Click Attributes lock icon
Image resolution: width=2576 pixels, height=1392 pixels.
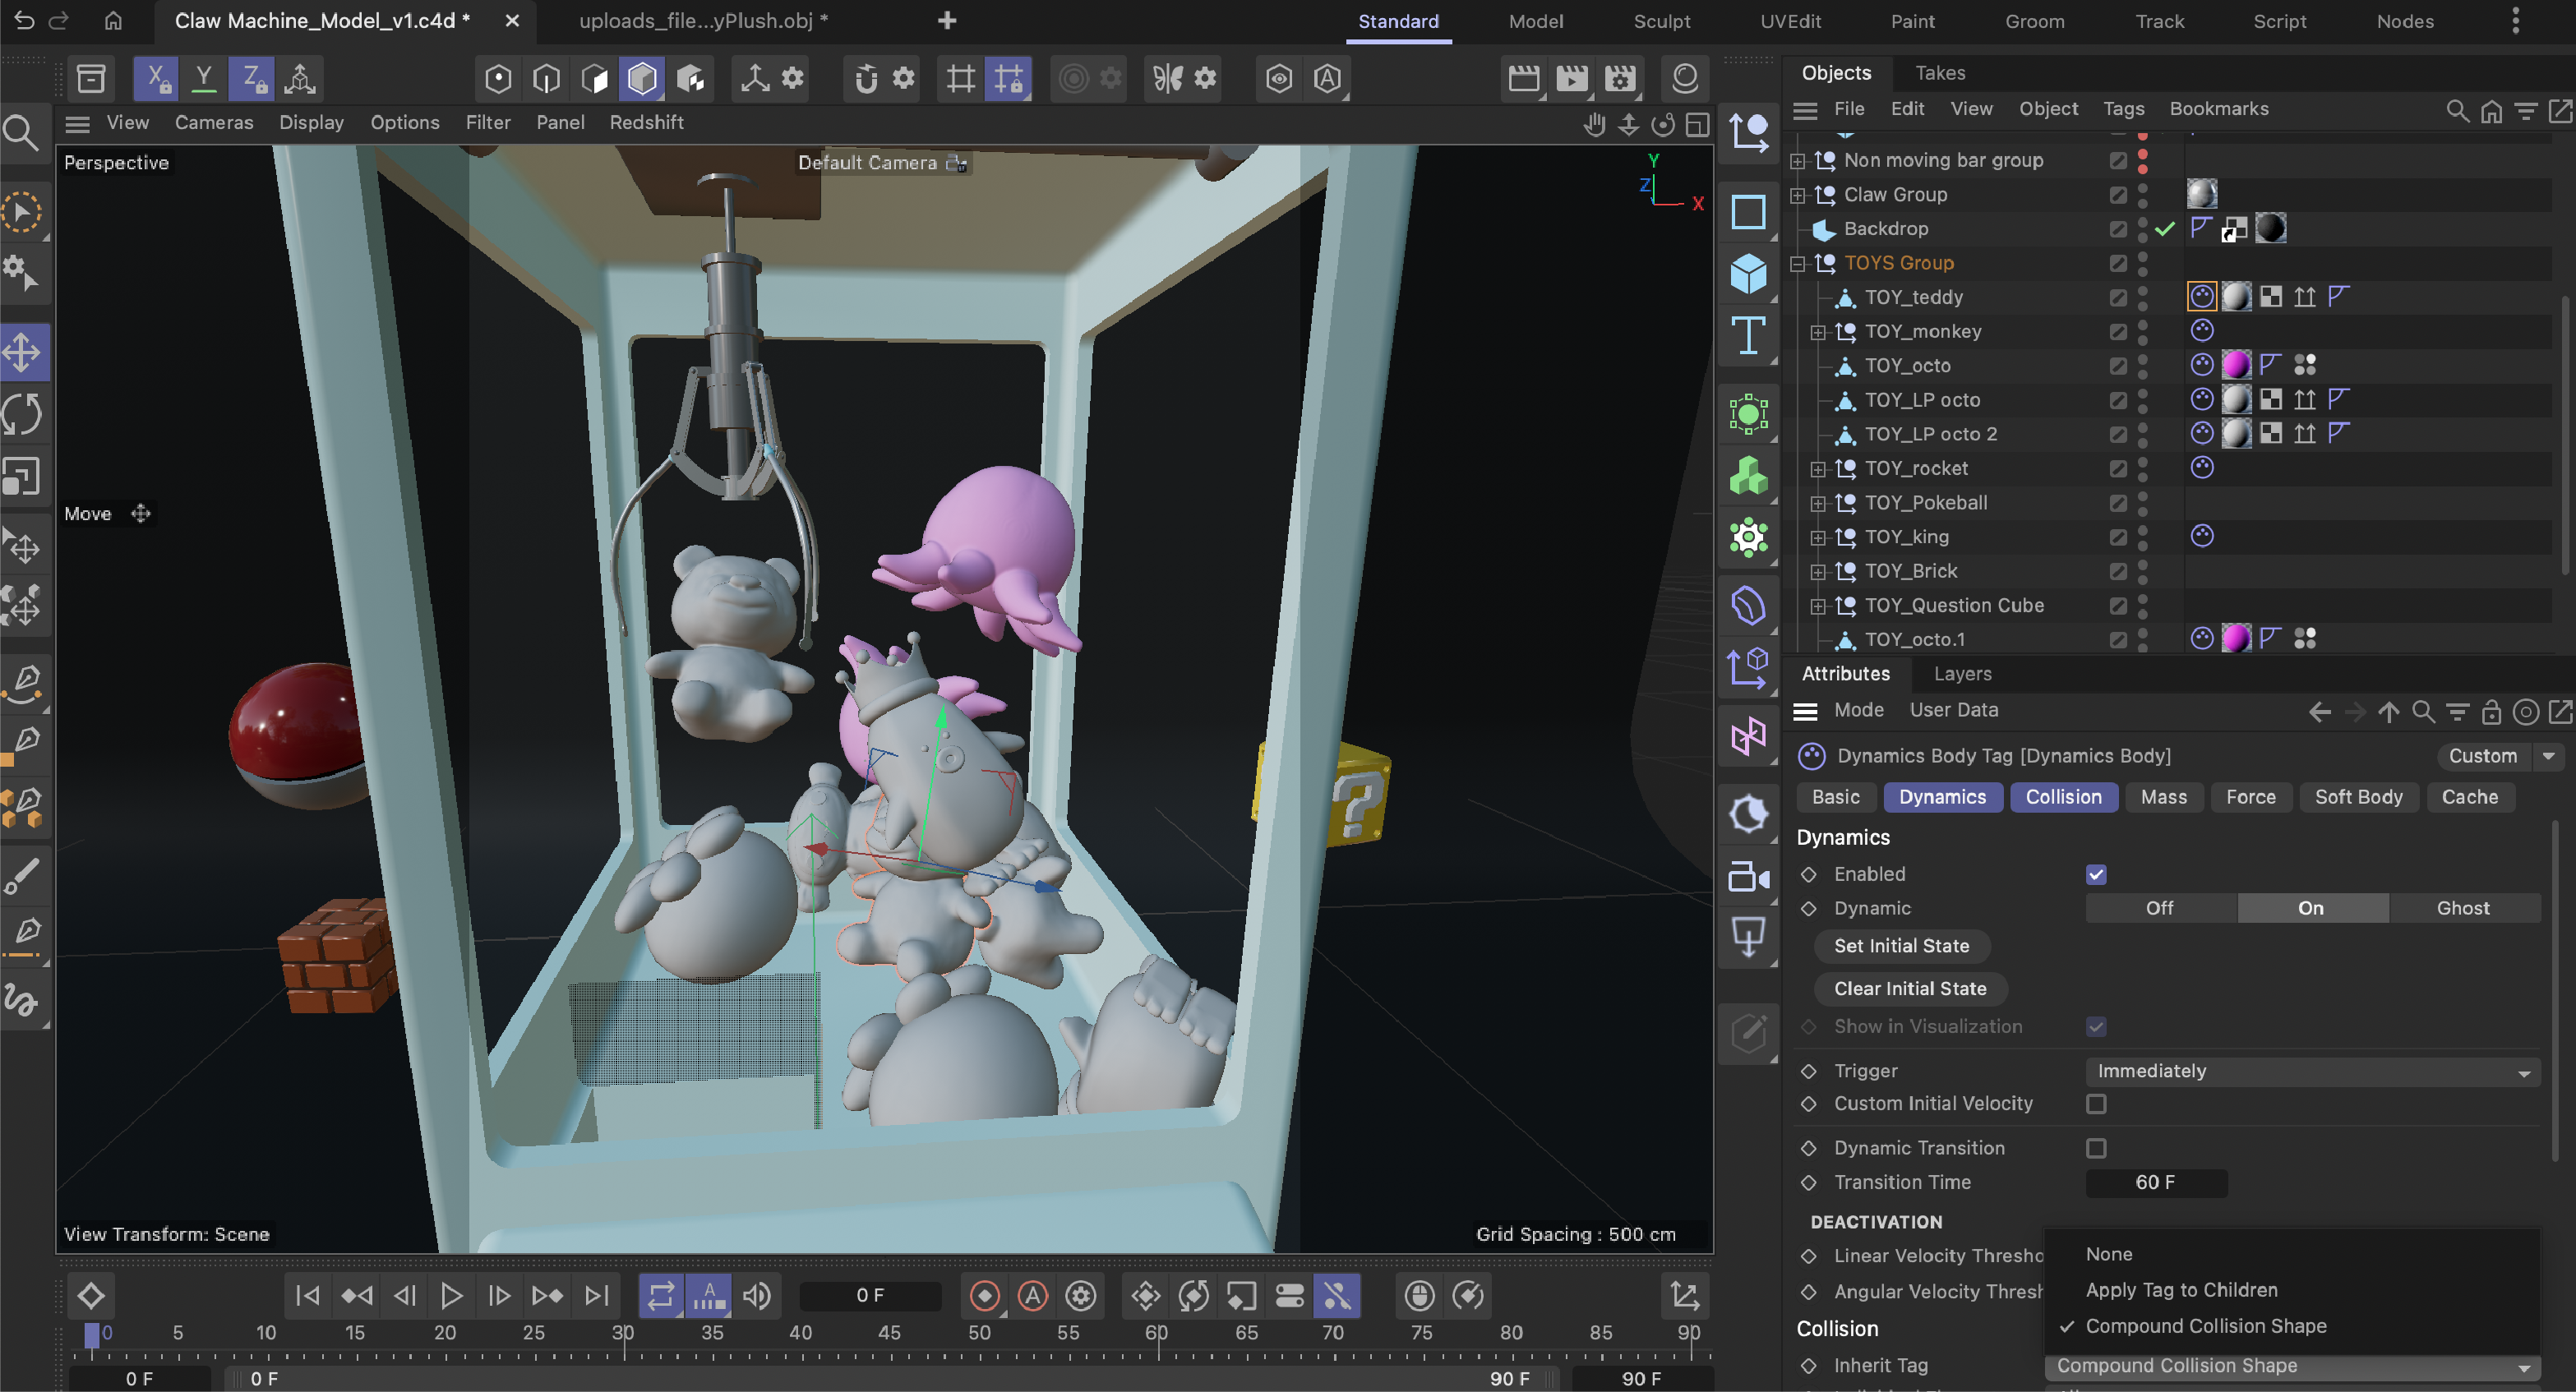click(x=2491, y=711)
